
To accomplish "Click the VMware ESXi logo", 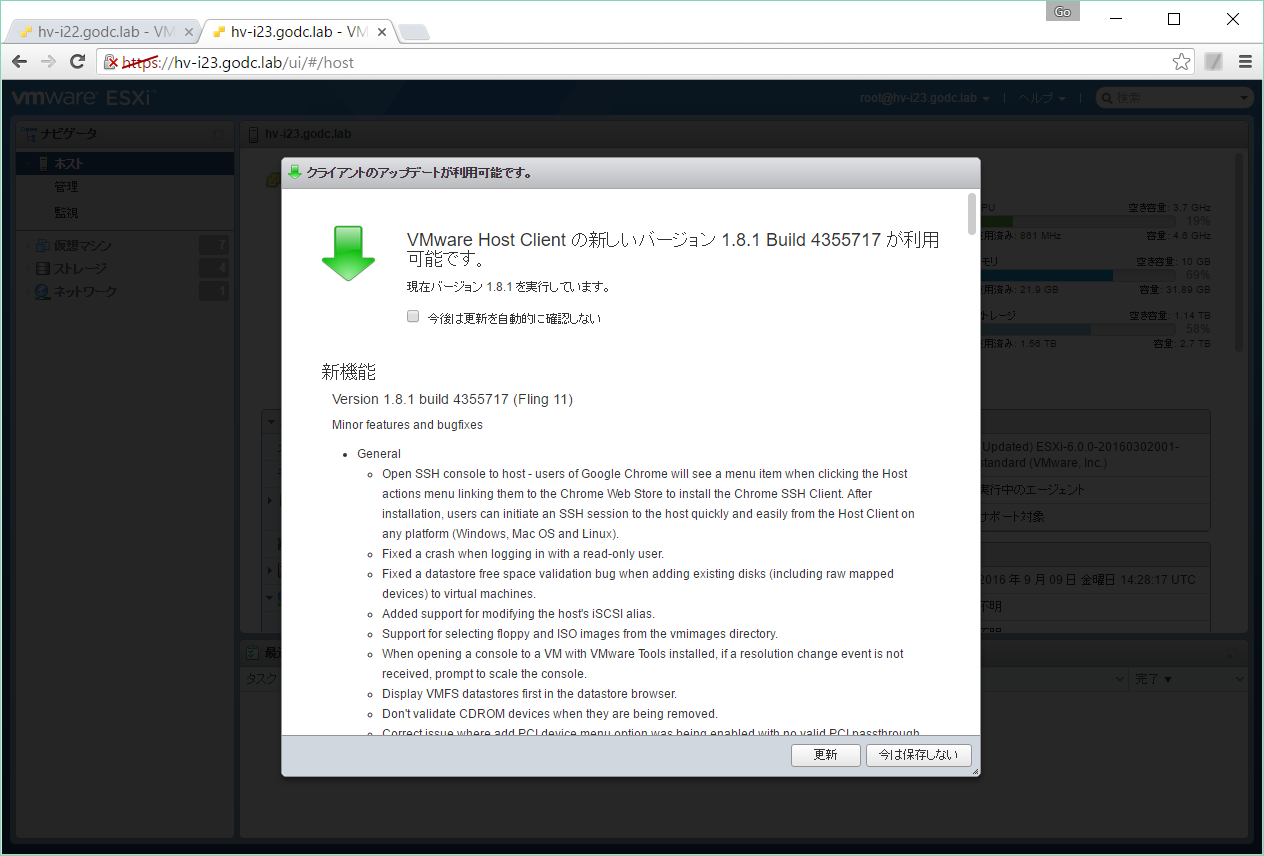I will [x=83, y=98].
